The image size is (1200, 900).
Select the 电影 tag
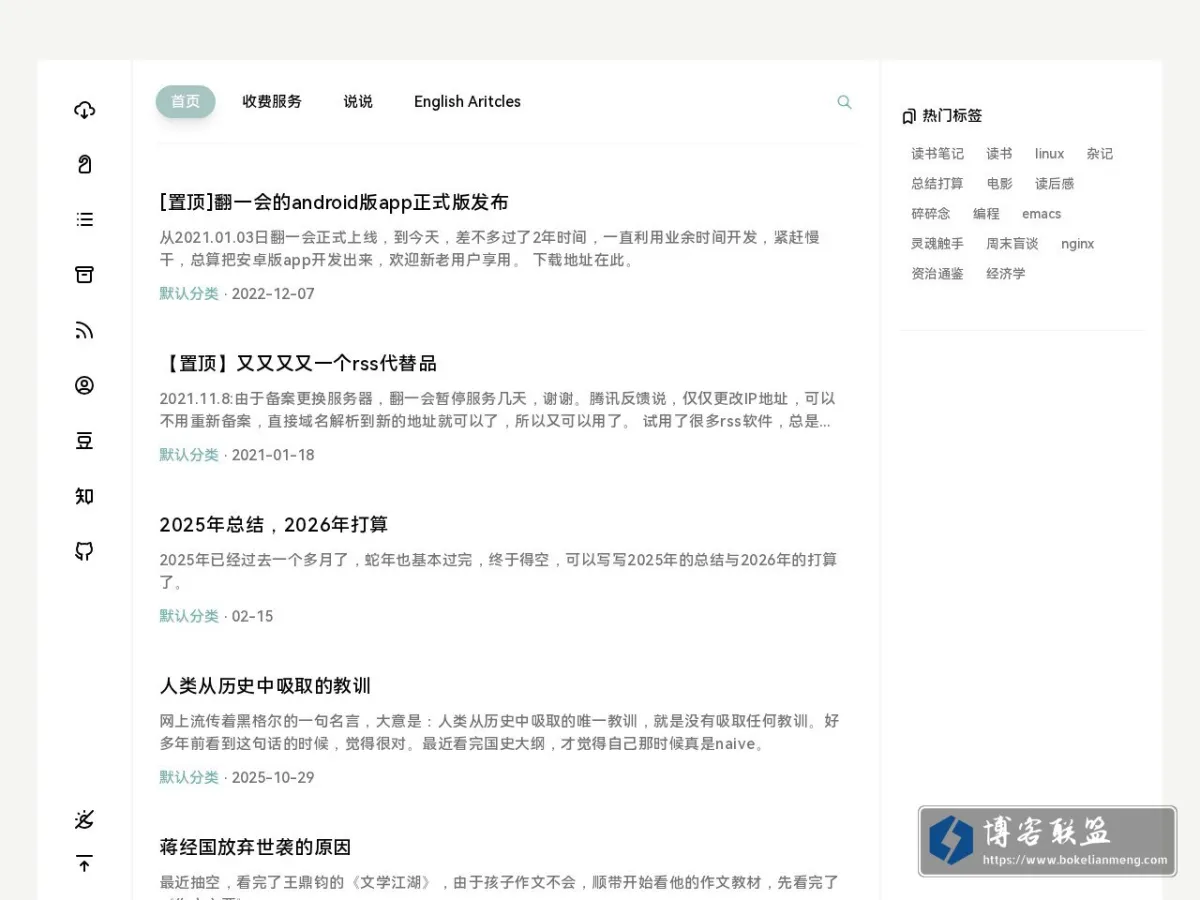point(999,184)
